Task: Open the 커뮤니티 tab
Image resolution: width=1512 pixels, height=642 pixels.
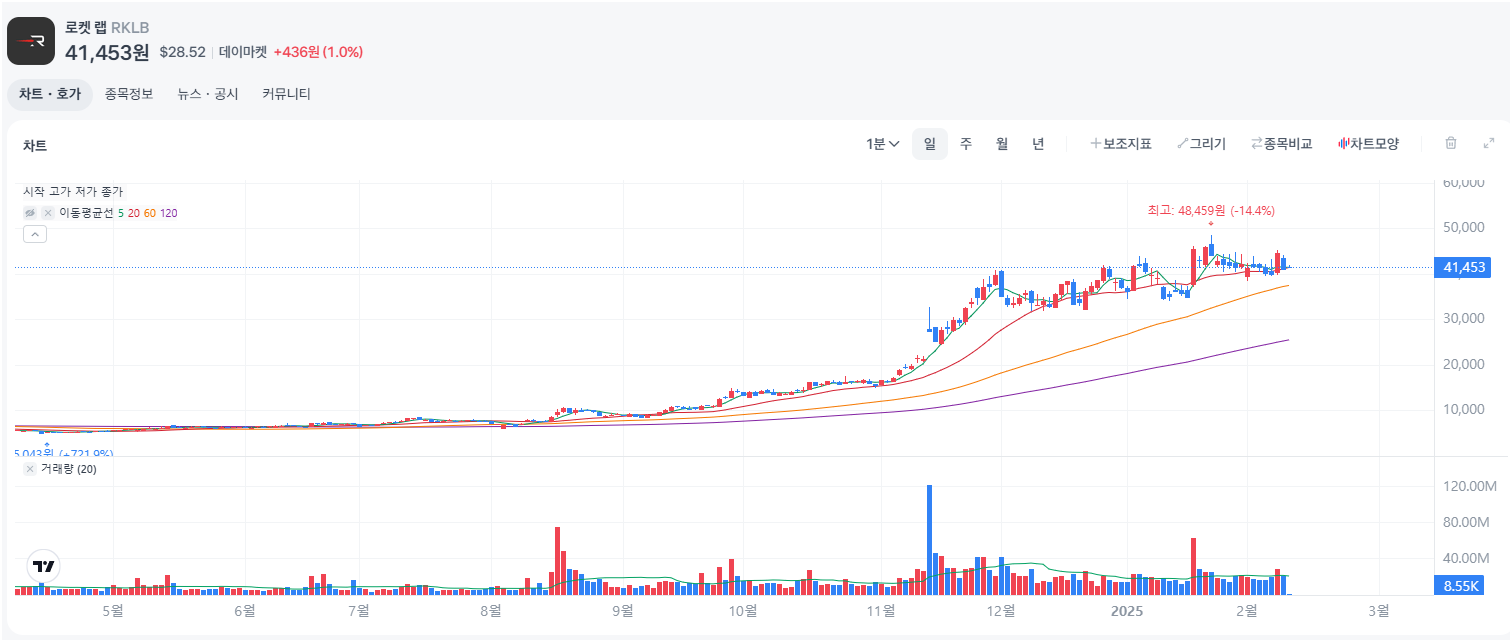Action: (288, 93)
